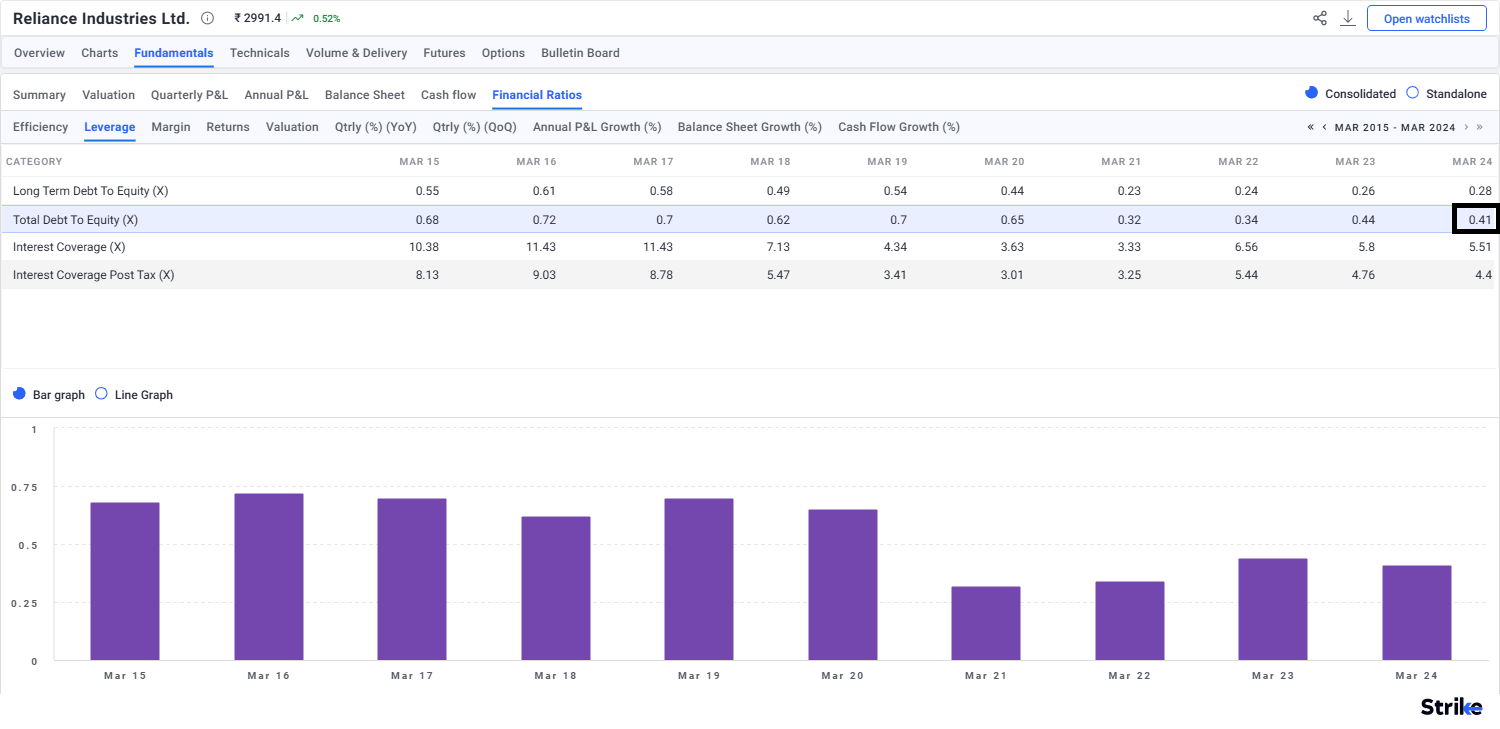Switch to Margin ratios
1500x729 pixels.
tap(171, 127)
